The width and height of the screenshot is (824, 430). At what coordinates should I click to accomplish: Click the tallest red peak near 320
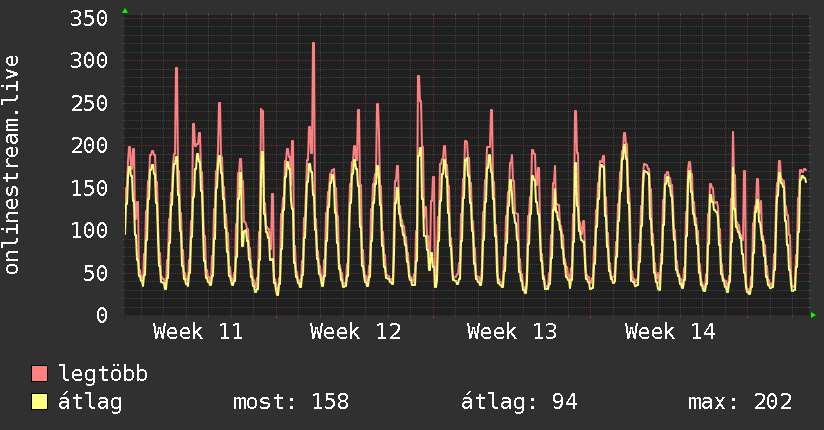(x=313, y=45)
